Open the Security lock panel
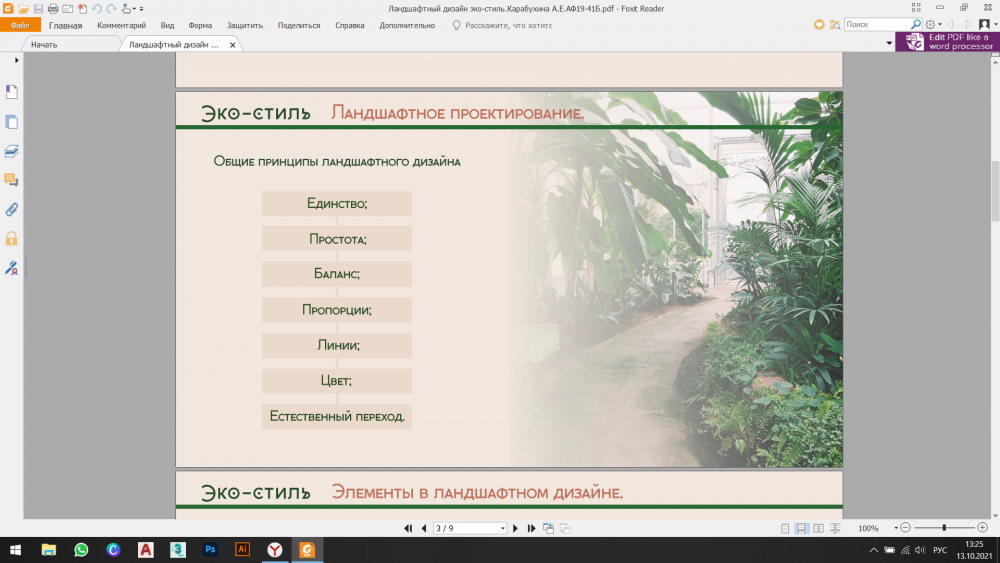 click(x=12, y=238)
